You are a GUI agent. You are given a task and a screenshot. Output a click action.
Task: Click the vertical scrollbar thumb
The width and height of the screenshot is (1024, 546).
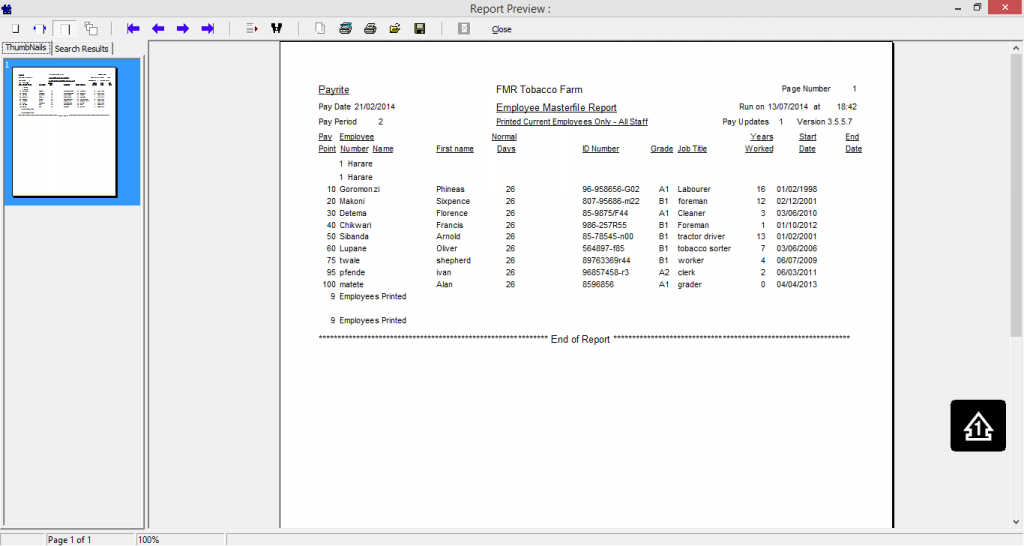point(1016,196)
